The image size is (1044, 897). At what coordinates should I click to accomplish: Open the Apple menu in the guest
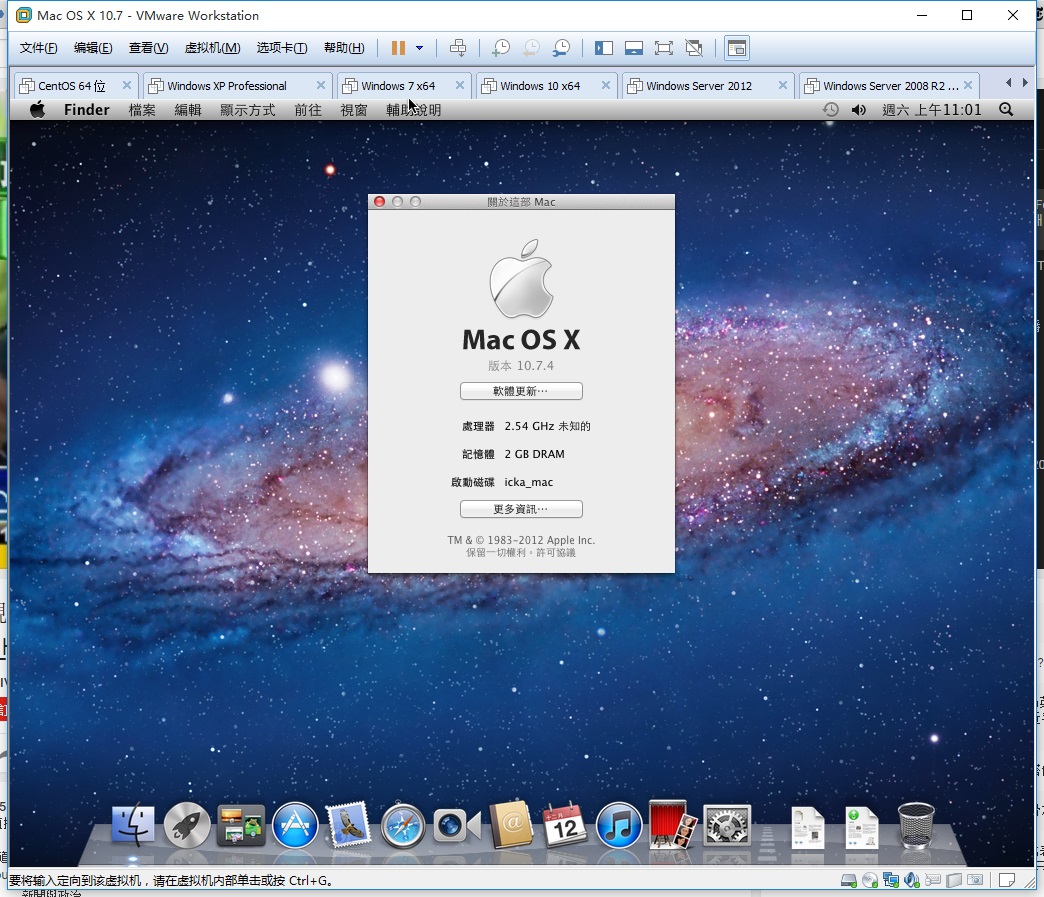[x=38, y=110]
